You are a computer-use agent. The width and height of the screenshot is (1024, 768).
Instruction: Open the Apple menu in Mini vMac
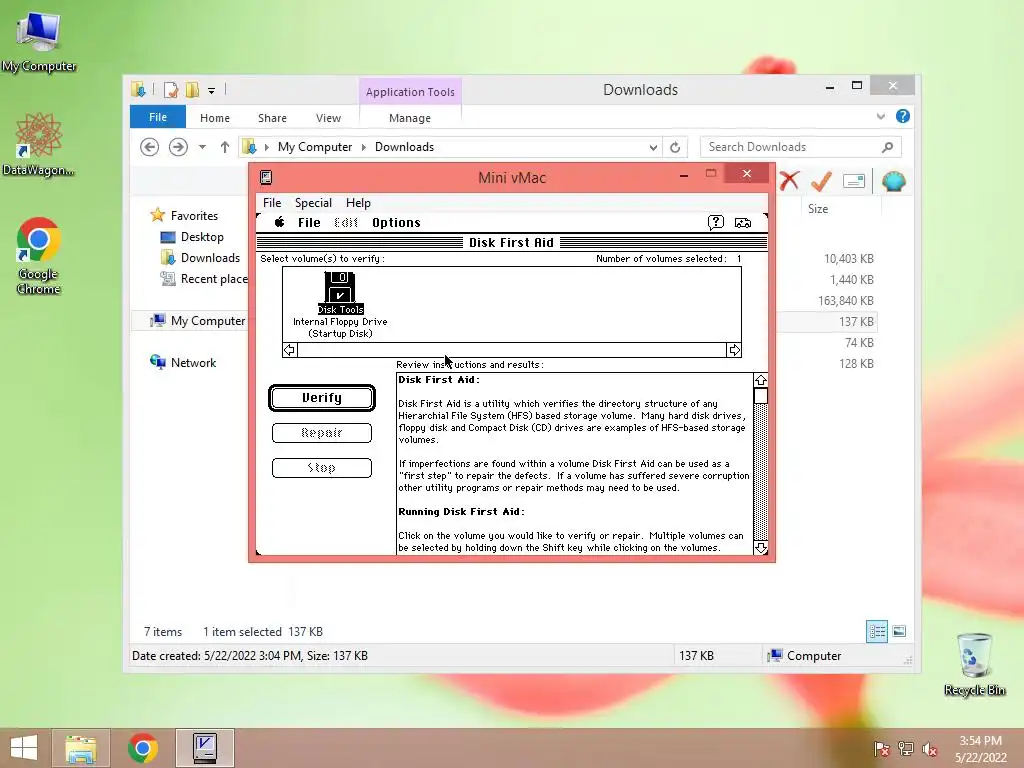tap(280, 222)
